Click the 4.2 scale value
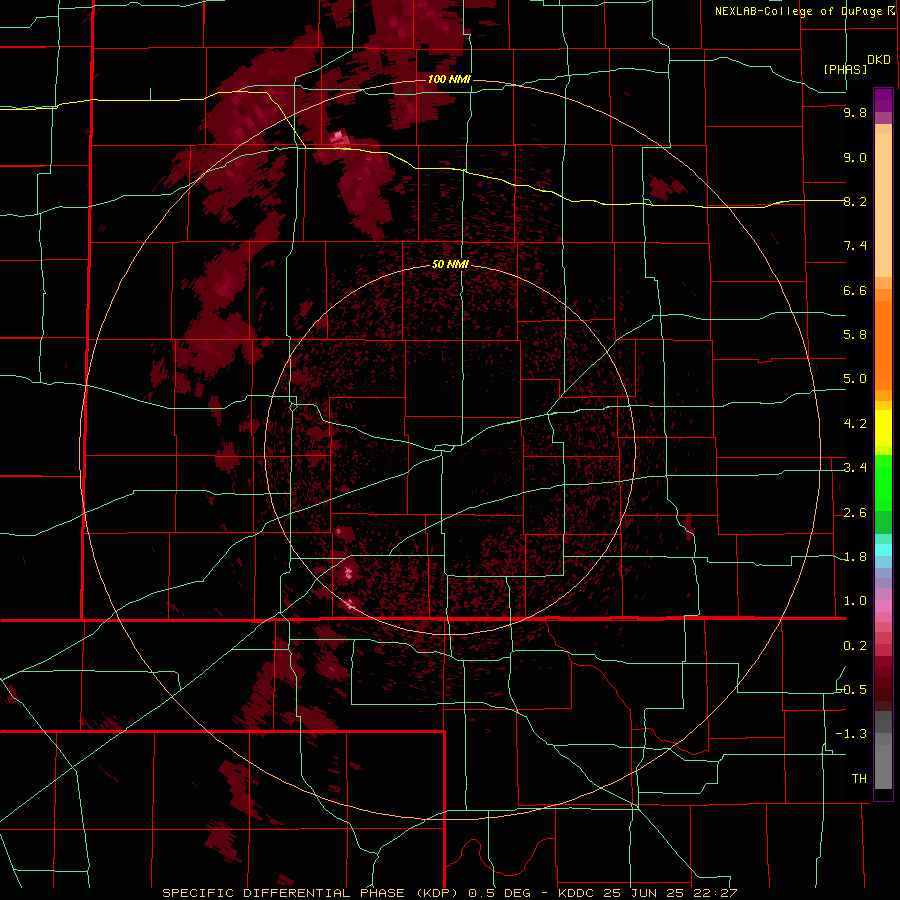 (x=855, y=424)
